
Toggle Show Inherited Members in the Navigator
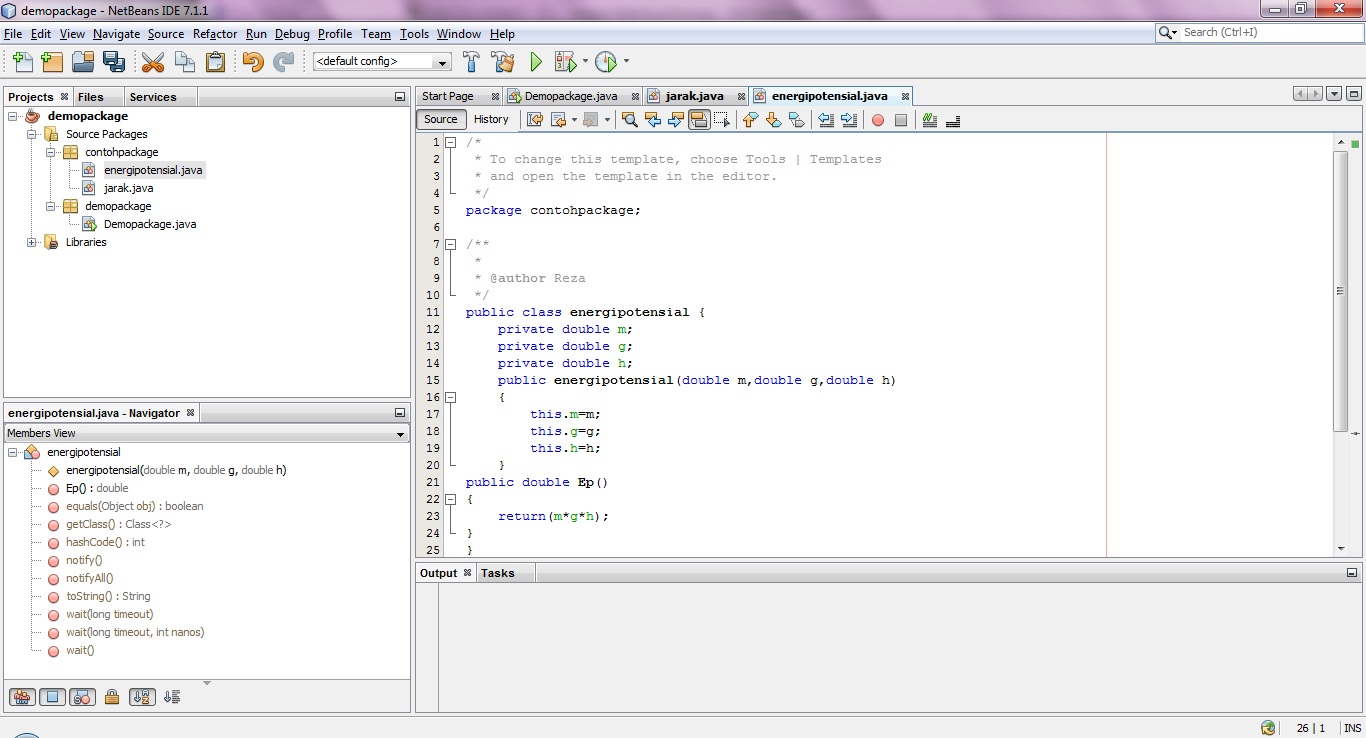tap(21, 697)
